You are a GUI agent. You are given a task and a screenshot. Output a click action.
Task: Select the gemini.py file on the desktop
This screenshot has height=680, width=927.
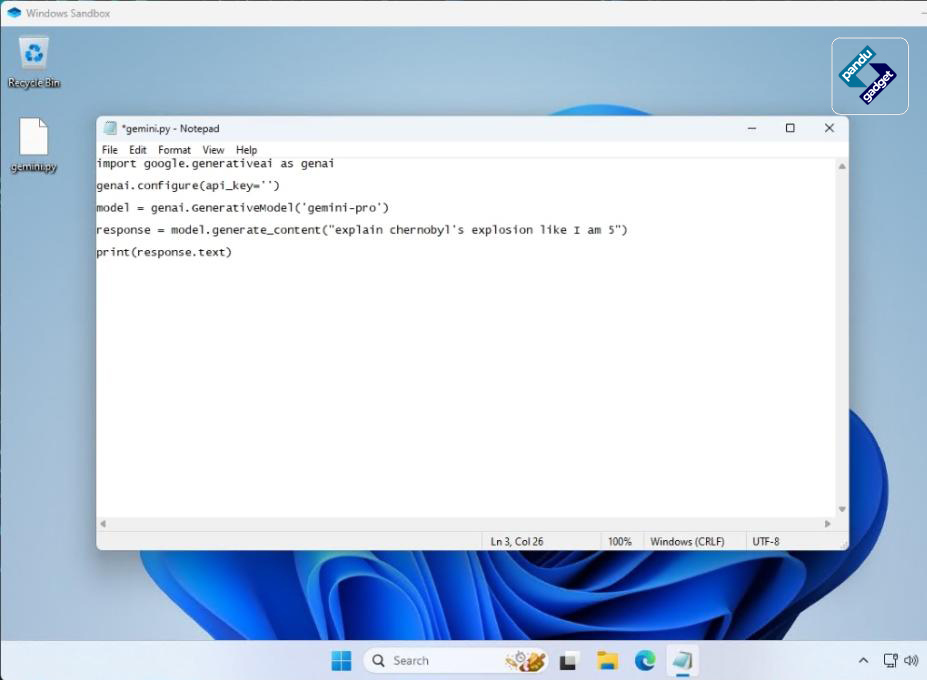[x=34, y=145]
